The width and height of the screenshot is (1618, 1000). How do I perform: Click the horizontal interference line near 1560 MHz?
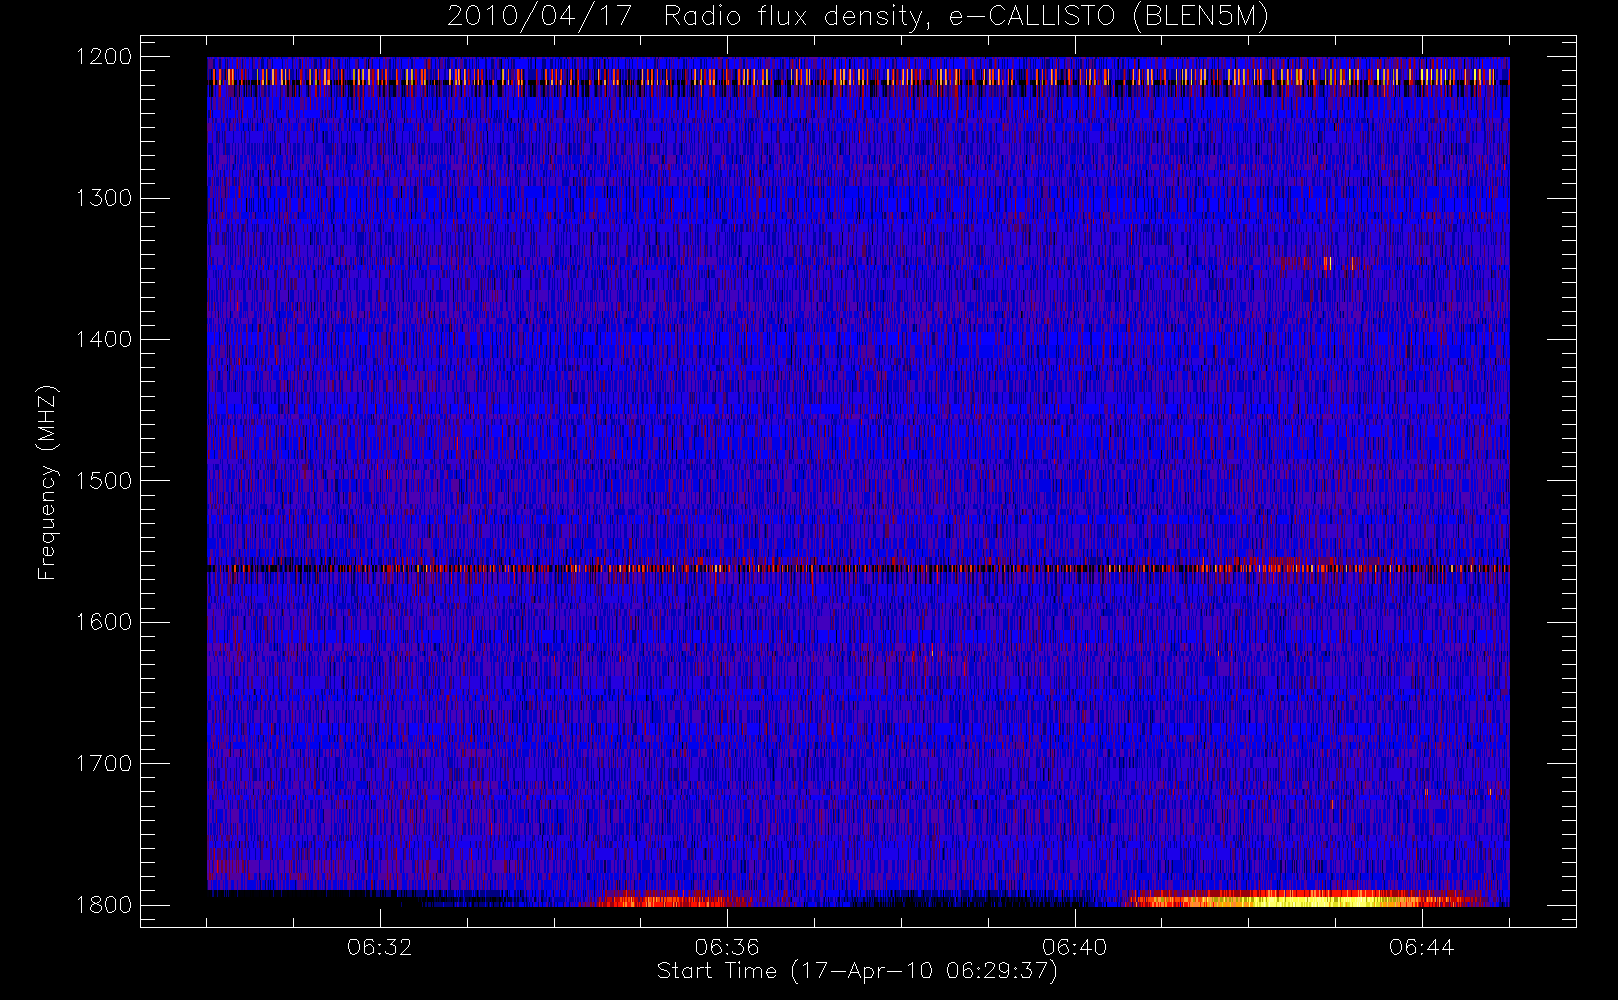coord(858,568)
